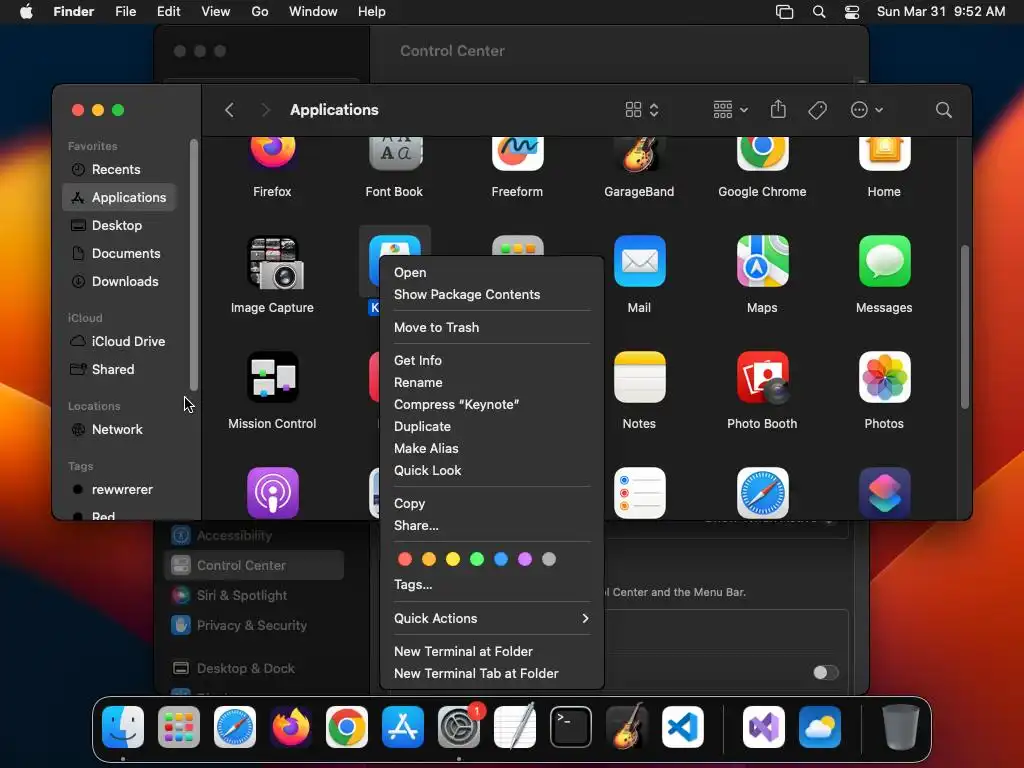Open the Firefox app icon in Applications
Viewport: 1024px width, 768px height.
point(272,153)
